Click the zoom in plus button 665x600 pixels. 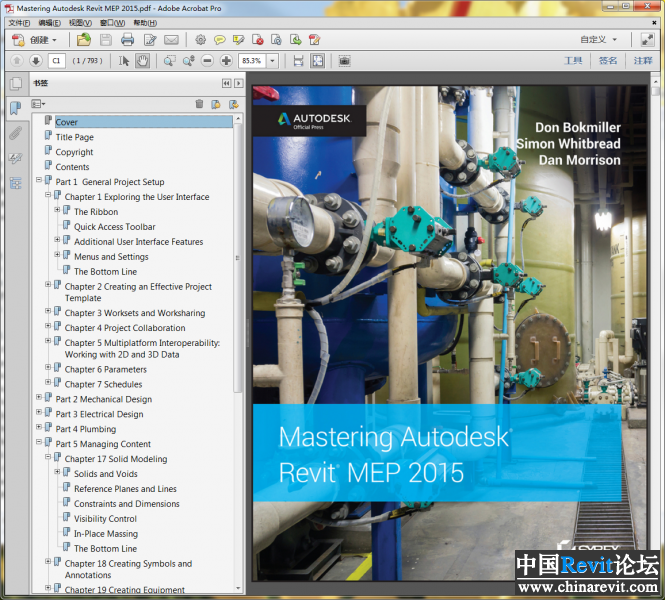(226, 61)
